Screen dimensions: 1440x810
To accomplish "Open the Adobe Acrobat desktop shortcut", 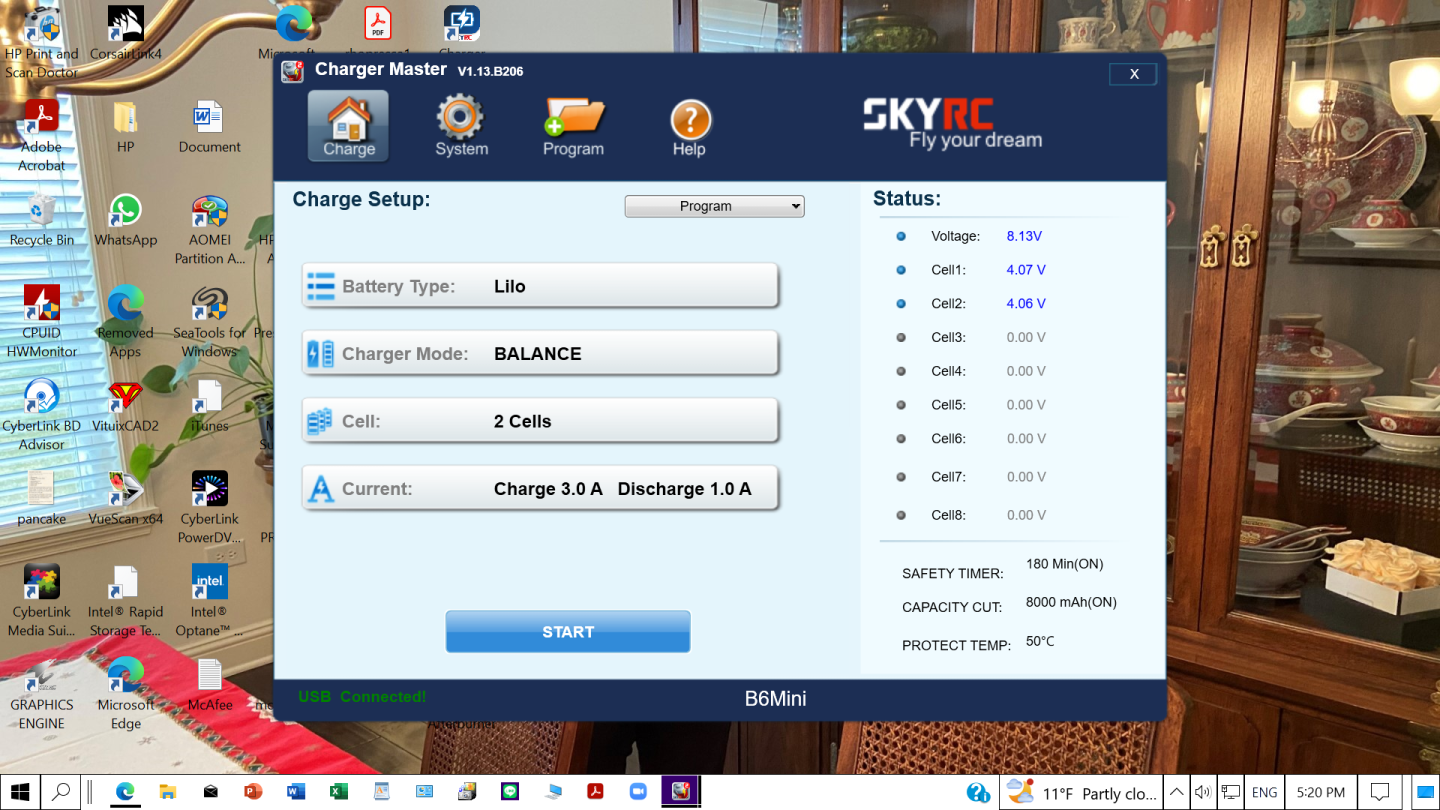I will (41, 136).
